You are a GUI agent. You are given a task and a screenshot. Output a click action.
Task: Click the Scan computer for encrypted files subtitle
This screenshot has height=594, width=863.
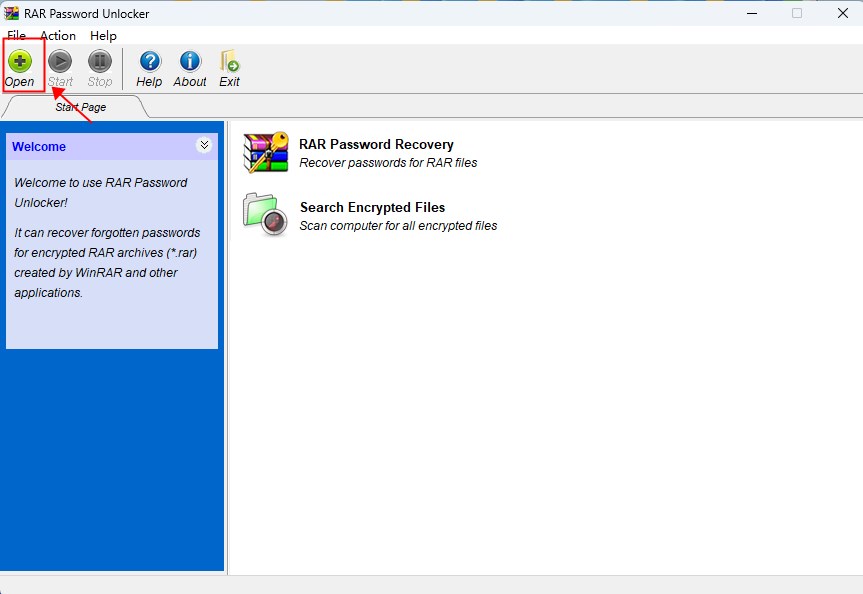397,224
